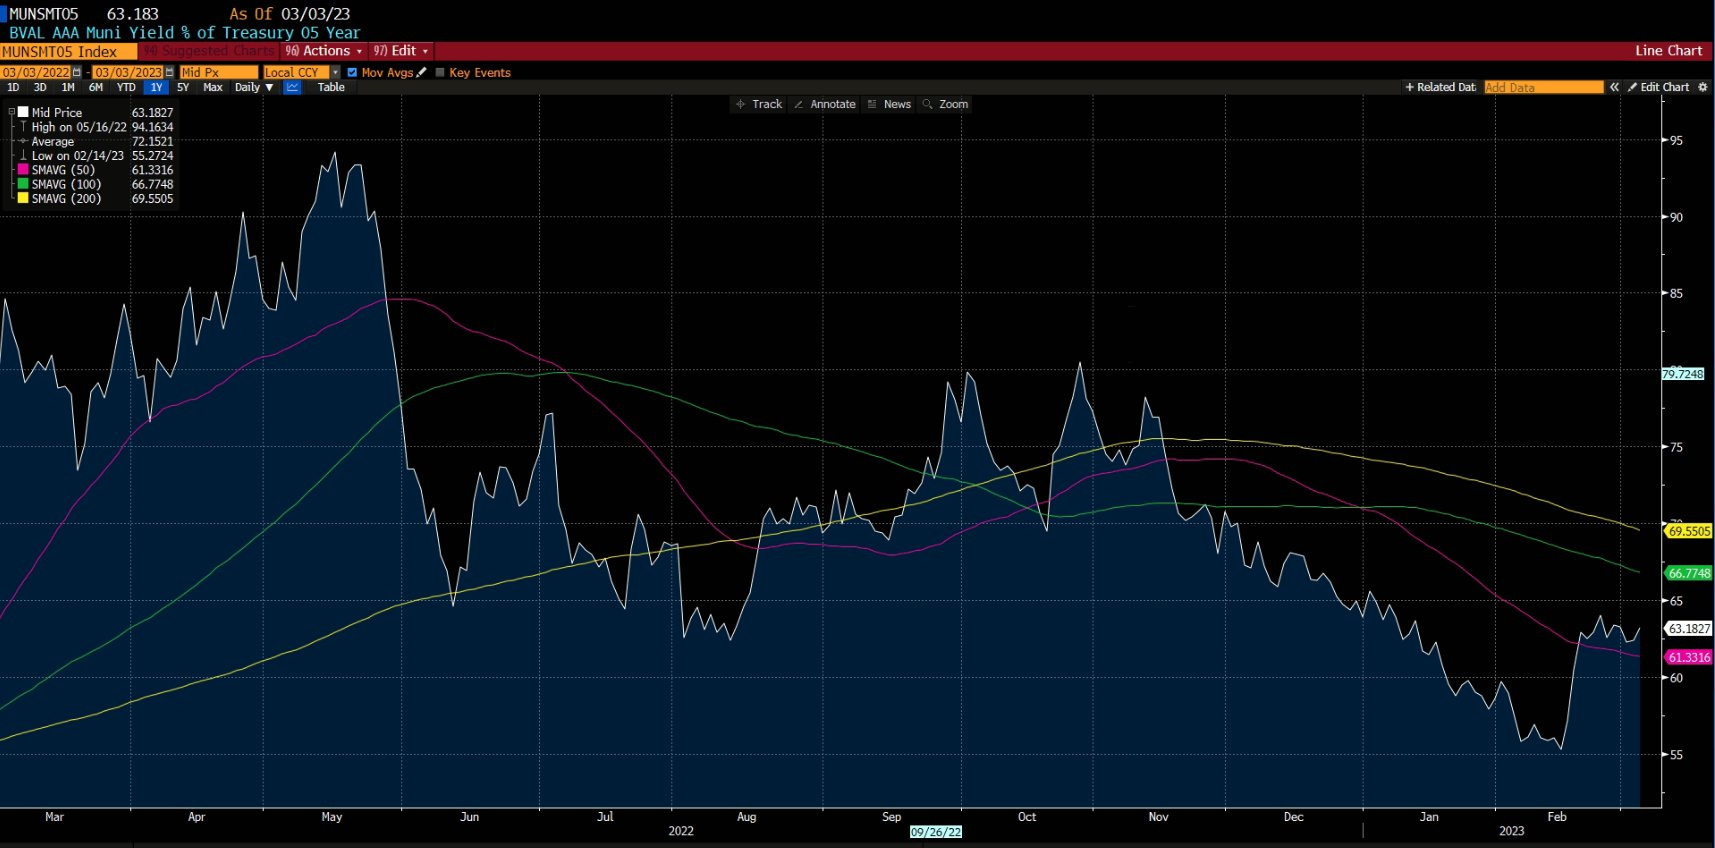Click the magenta SMAVG (50) color swatch

23,170
